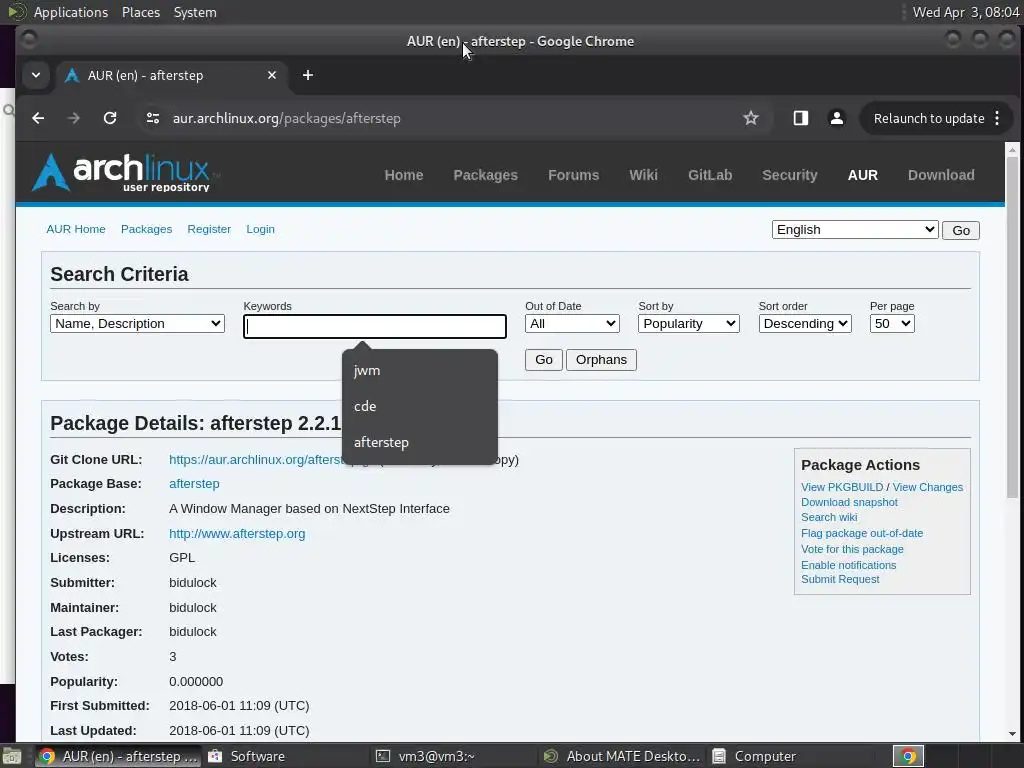Click the Orphans button
The width and height of the screenshot is (1024, 768).
pyautogui.click(x=601, y=360)
